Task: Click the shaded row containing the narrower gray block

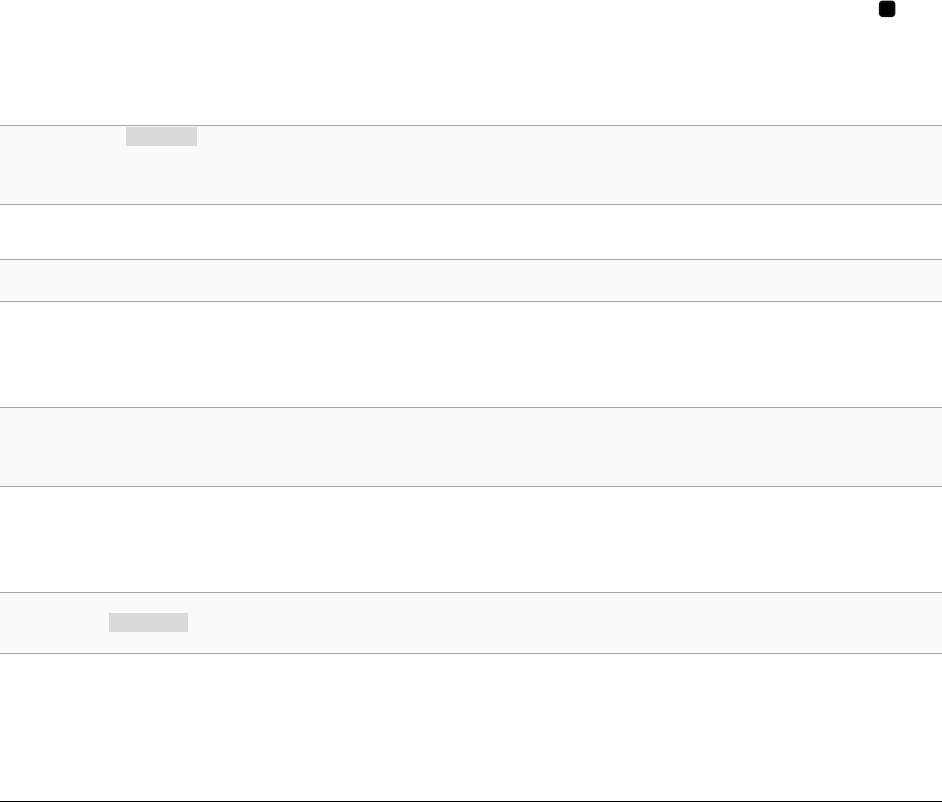Action: click(471, 165)
